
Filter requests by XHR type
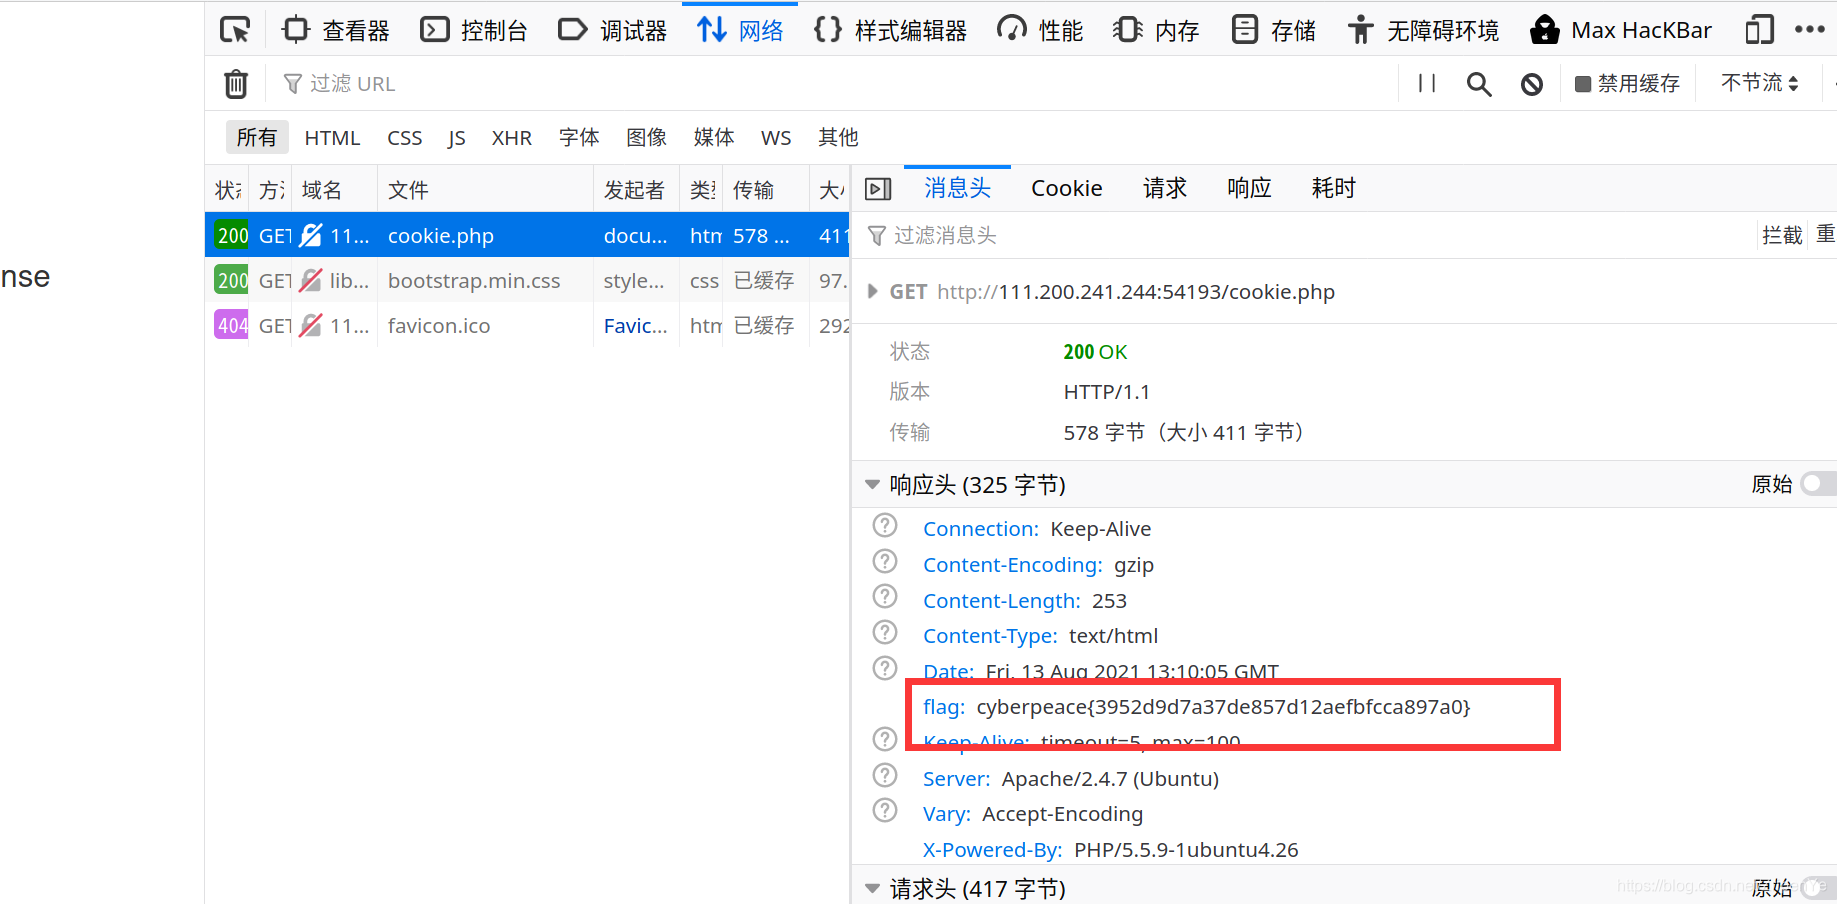tap(512, 138)
